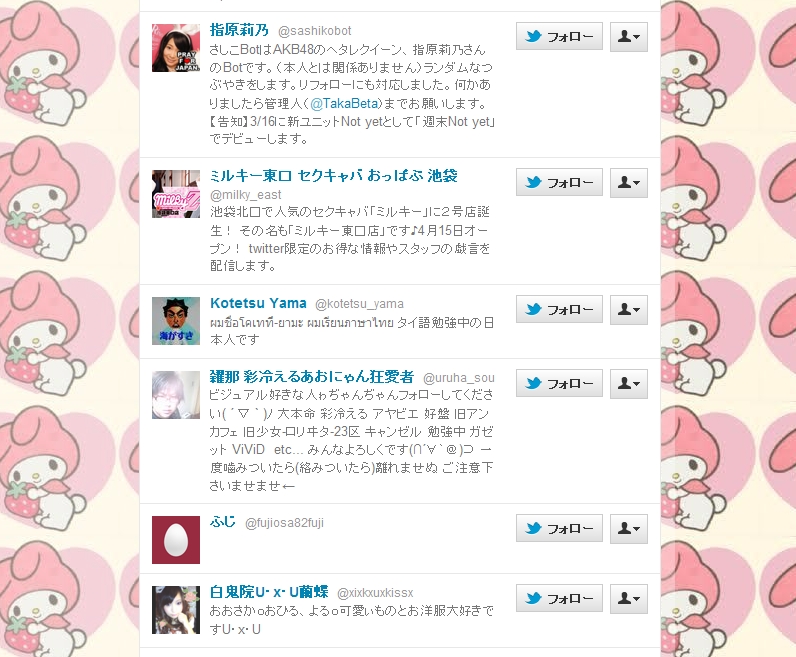Follow the @sashikobot account

tap(559, 36)
